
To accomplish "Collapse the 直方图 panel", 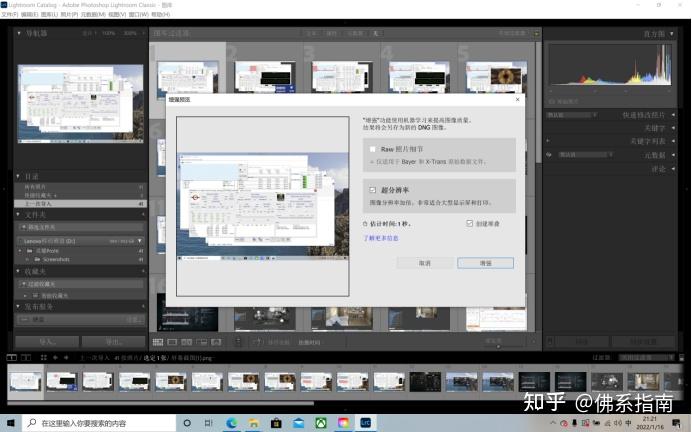I will click(x=651, y=33).
